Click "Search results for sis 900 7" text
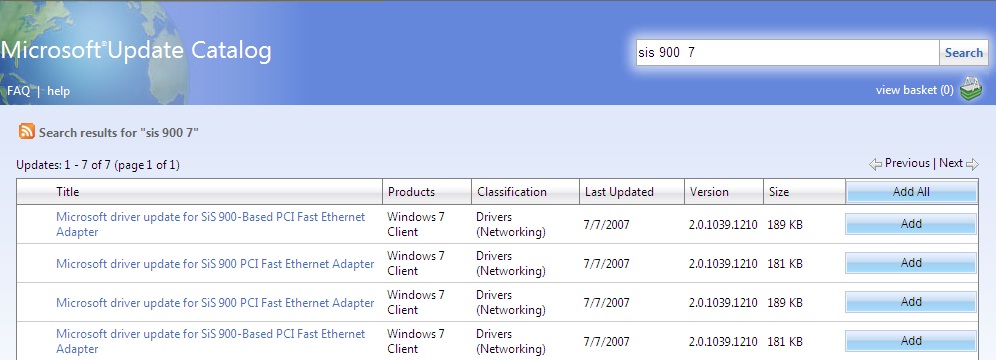Screen dimensions: 996x360 (119, 133)
